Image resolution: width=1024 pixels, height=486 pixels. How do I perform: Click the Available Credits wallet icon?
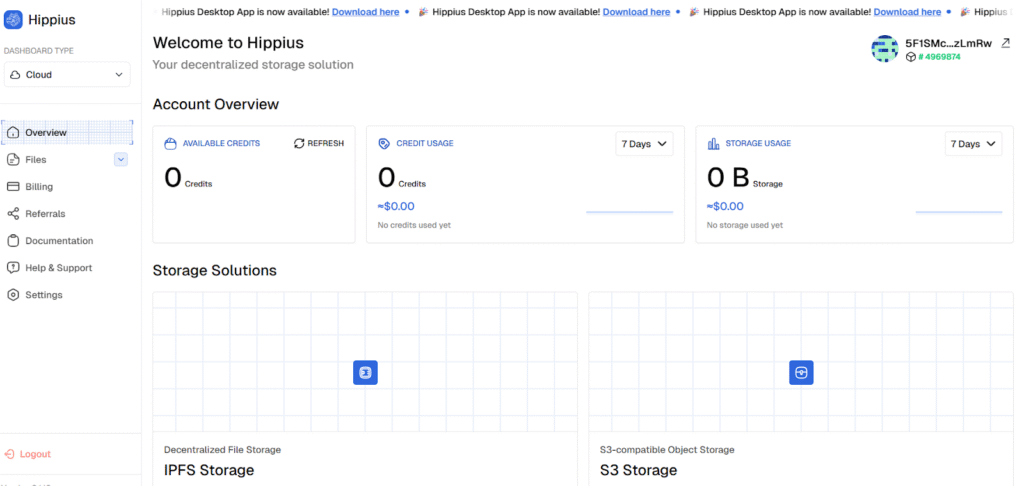click(x=171, y=144)
